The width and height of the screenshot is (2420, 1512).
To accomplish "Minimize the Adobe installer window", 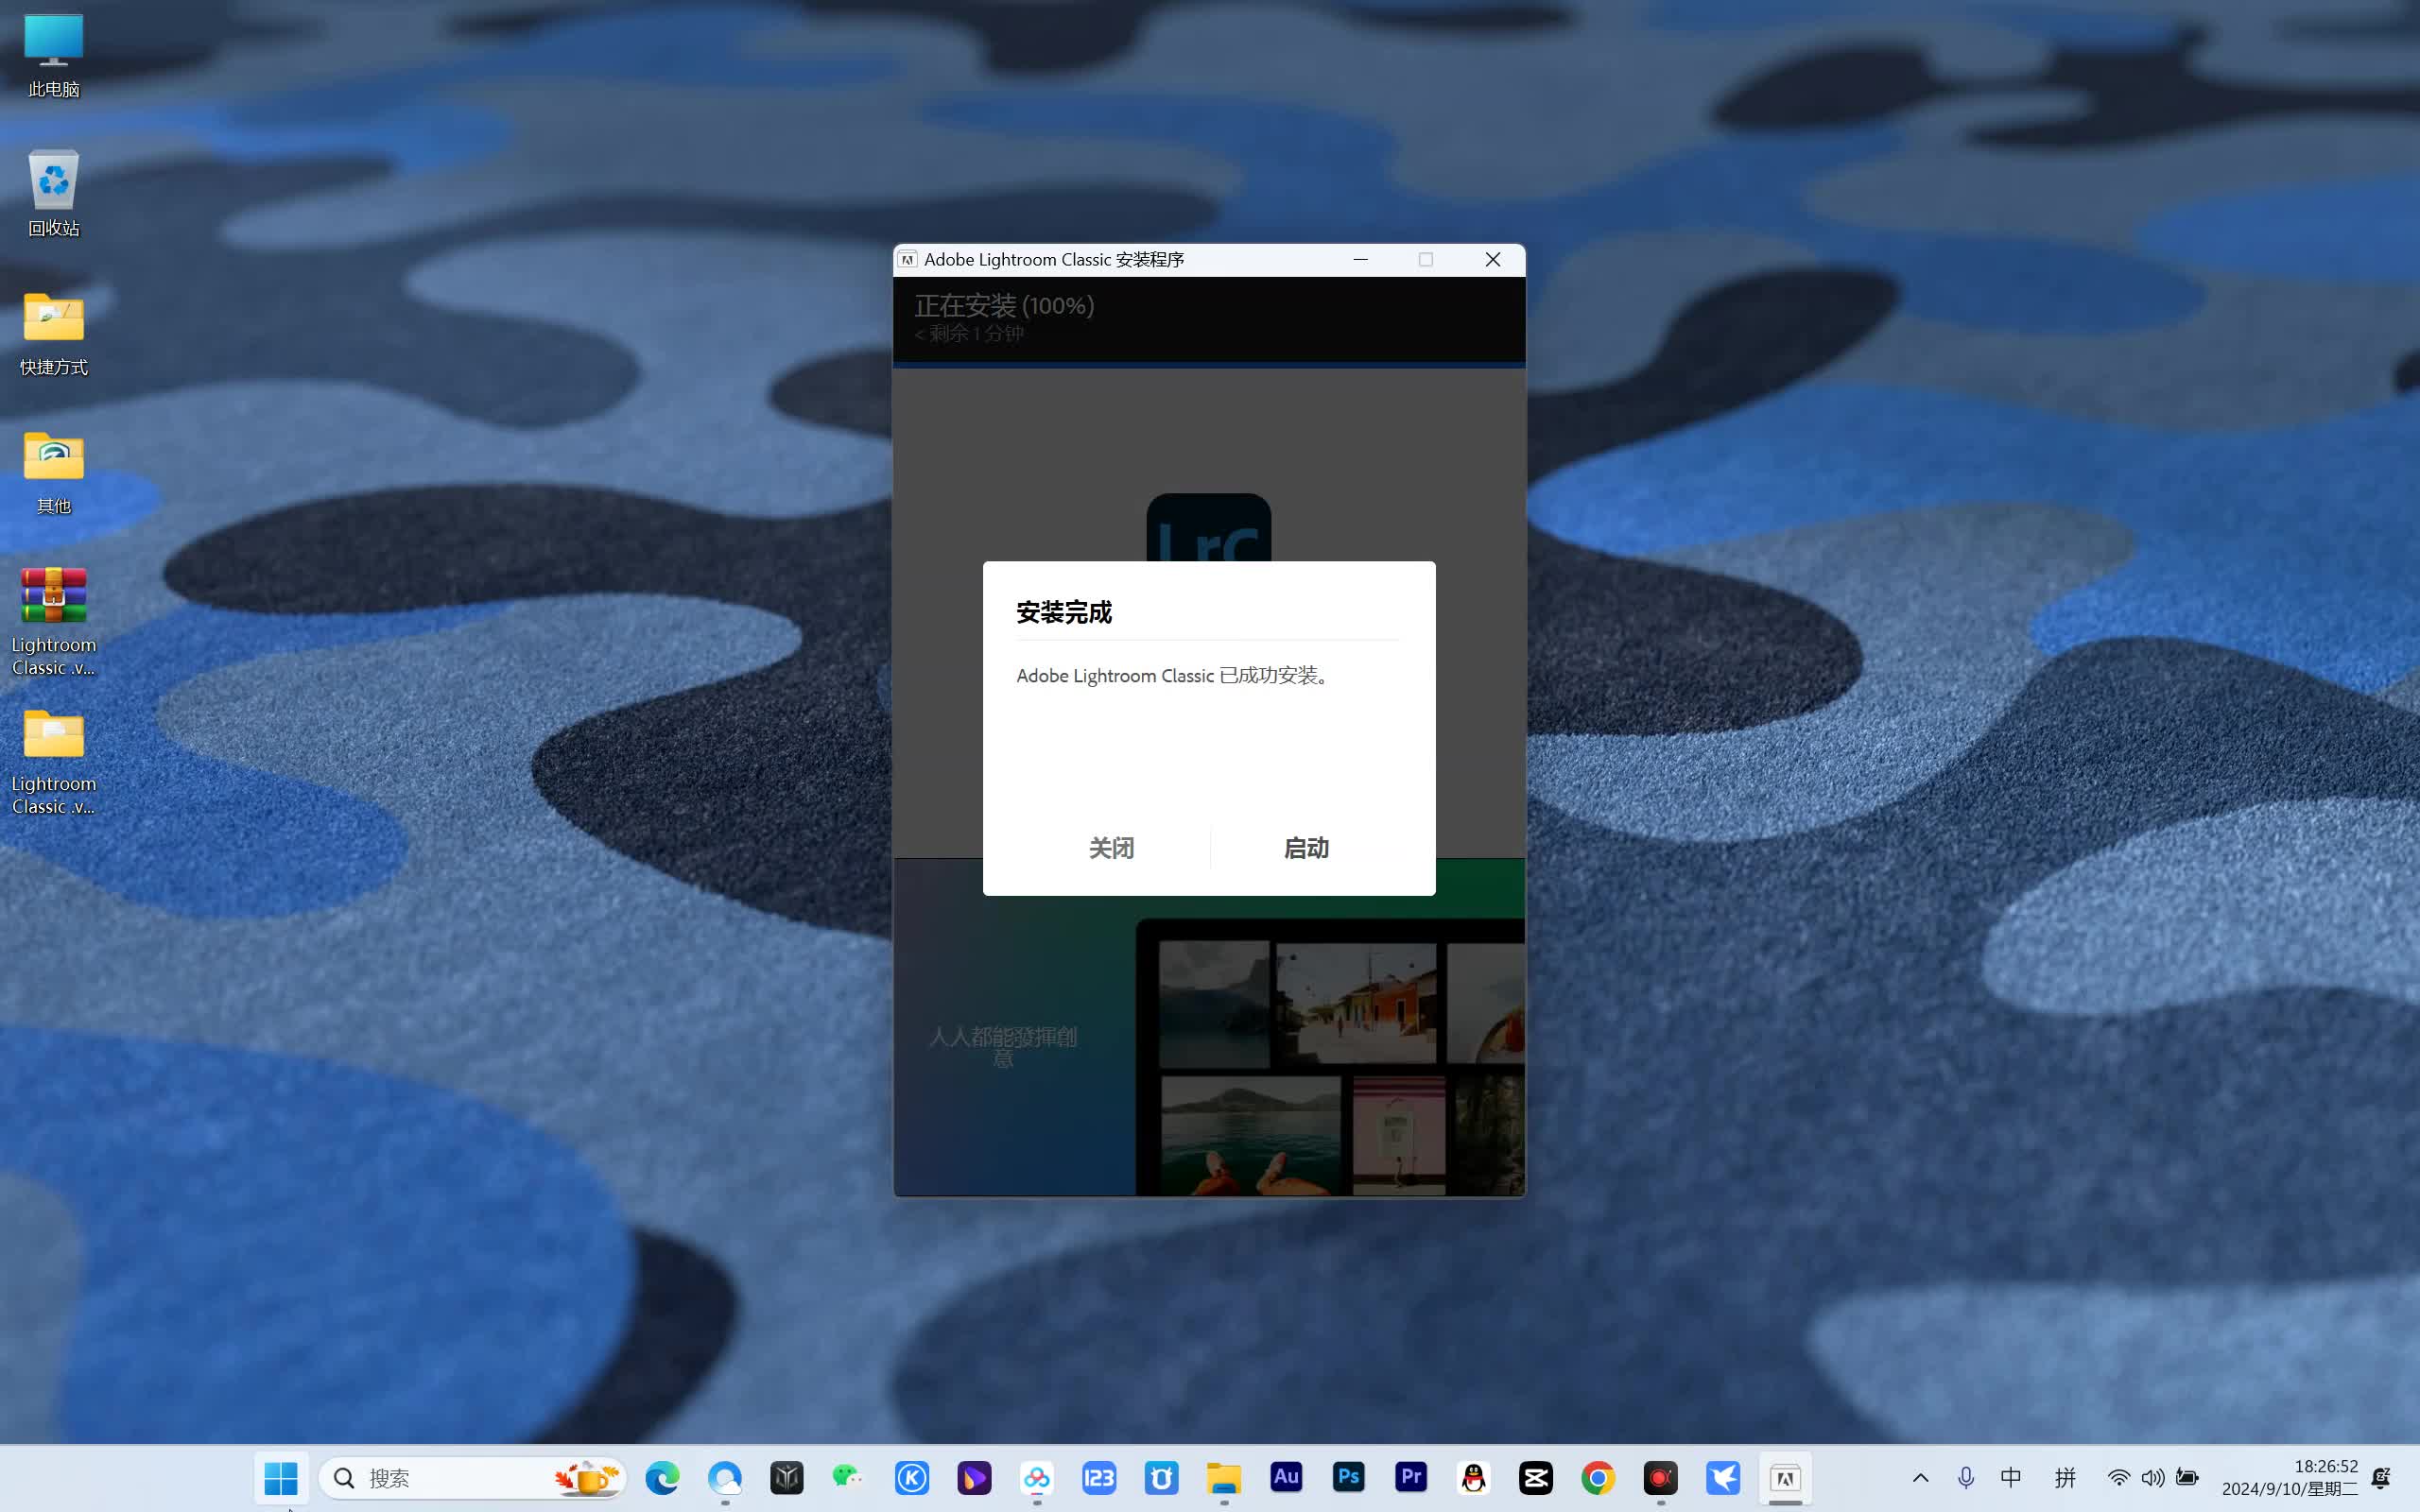I will pos(1360,260).
